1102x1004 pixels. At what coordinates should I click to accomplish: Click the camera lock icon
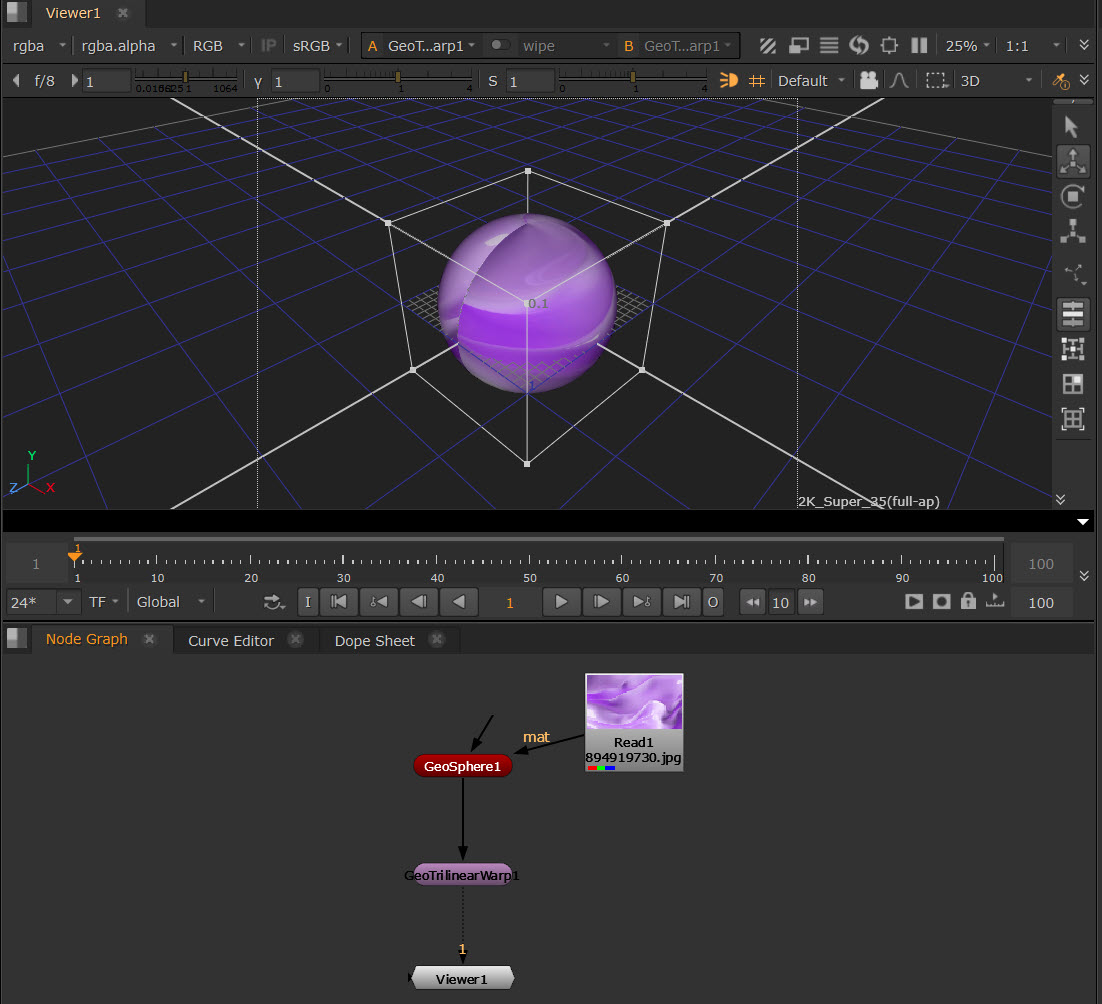(869, 80)
